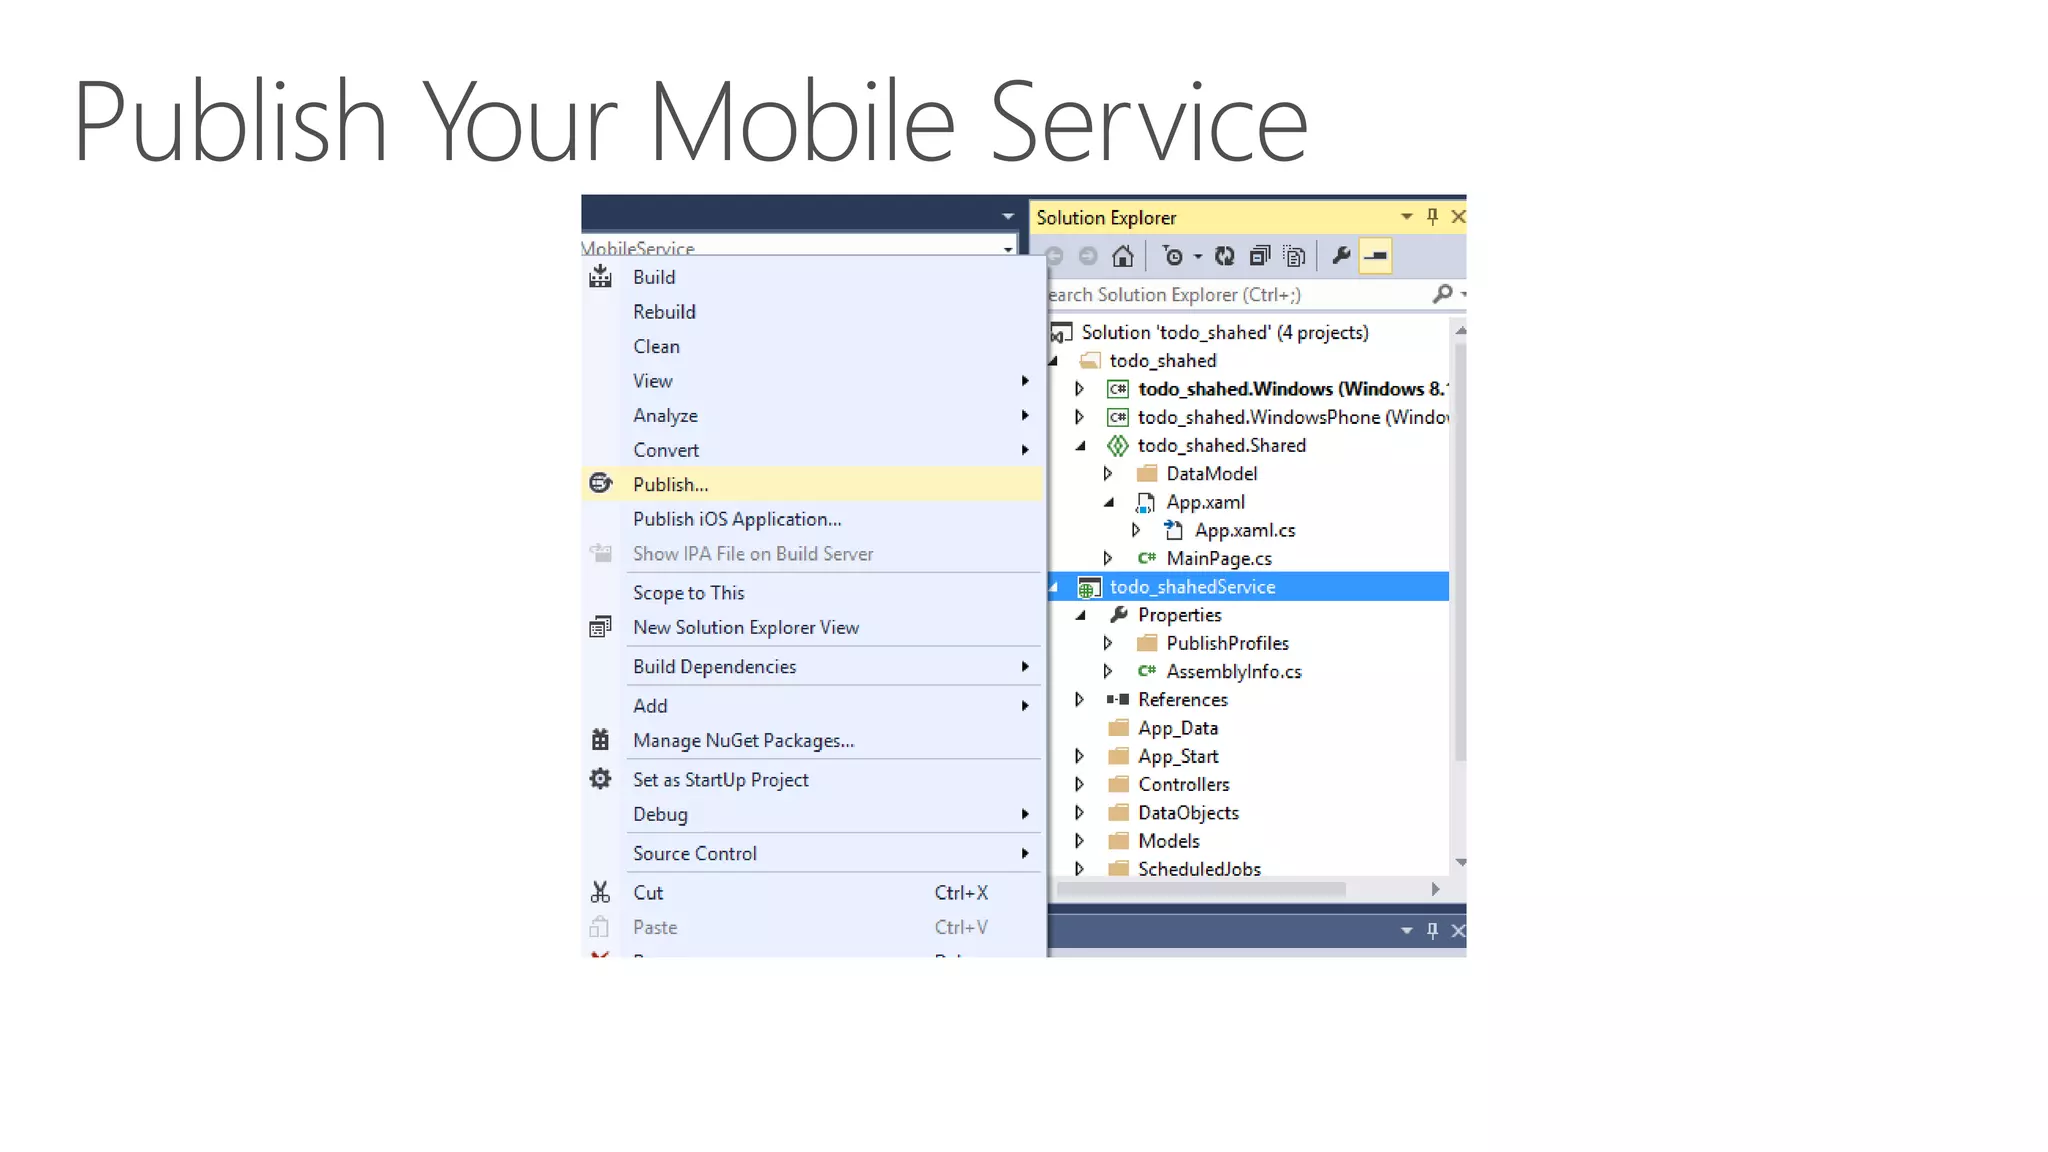
Task: Click the Collapse All icon
Action: click(x=1260, y=257)
